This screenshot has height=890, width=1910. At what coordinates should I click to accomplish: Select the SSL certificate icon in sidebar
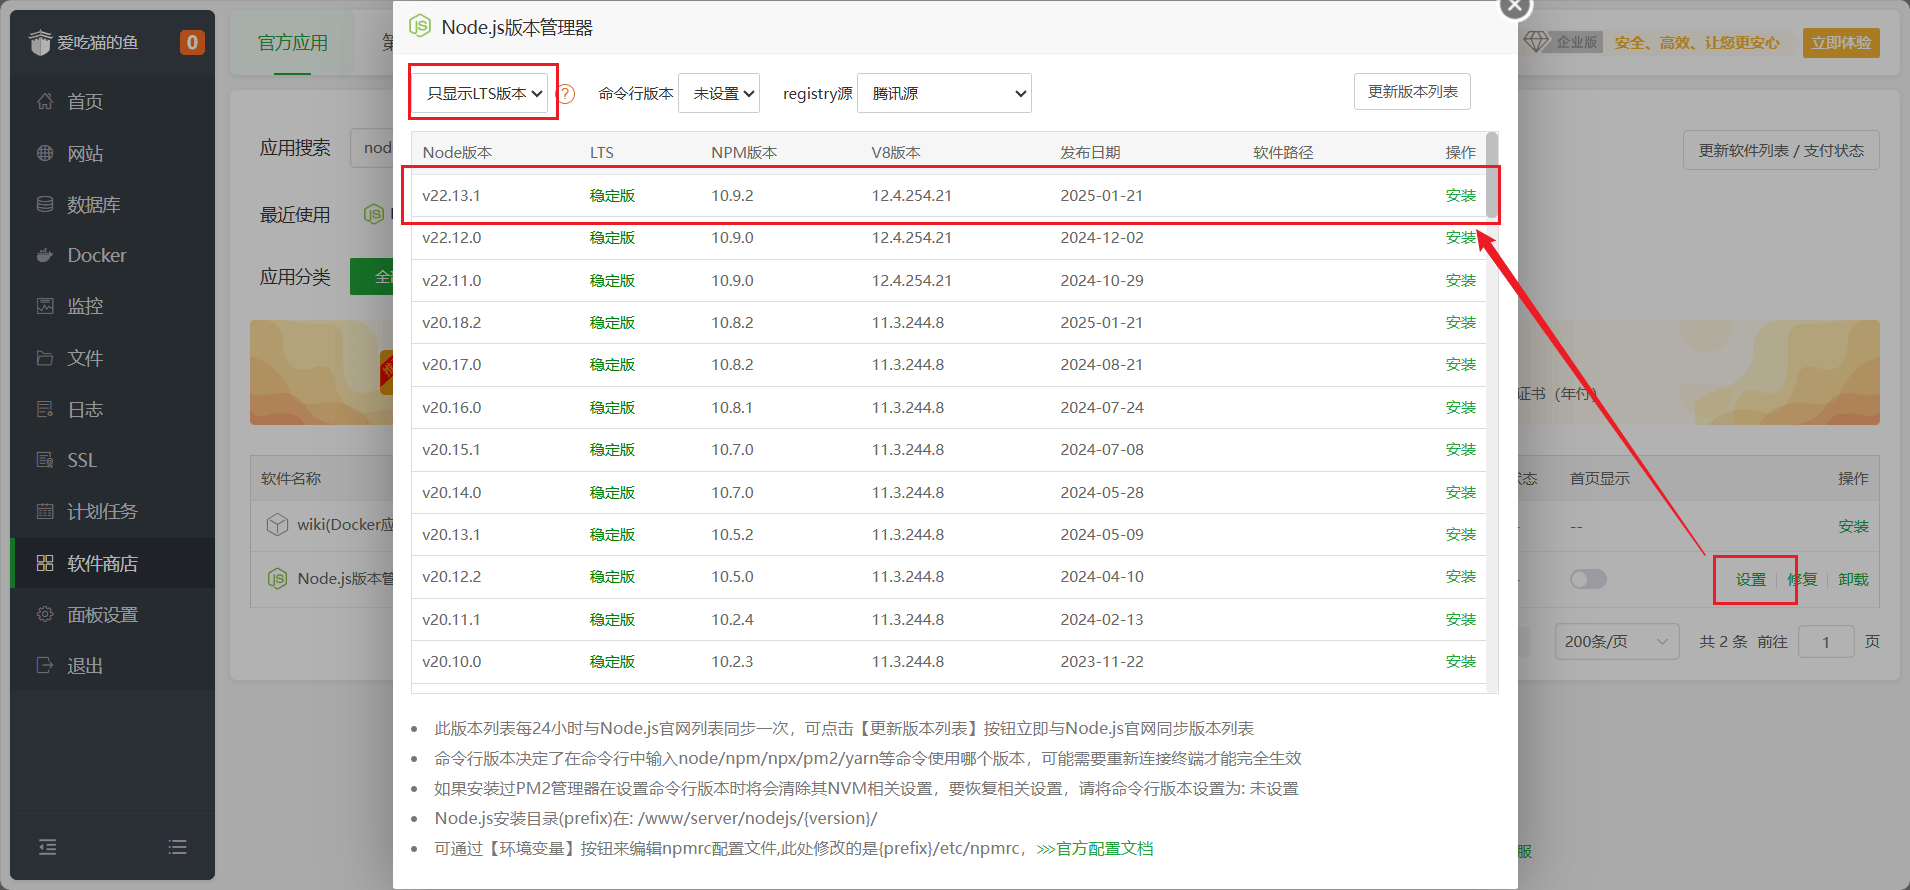pos(45,460)
